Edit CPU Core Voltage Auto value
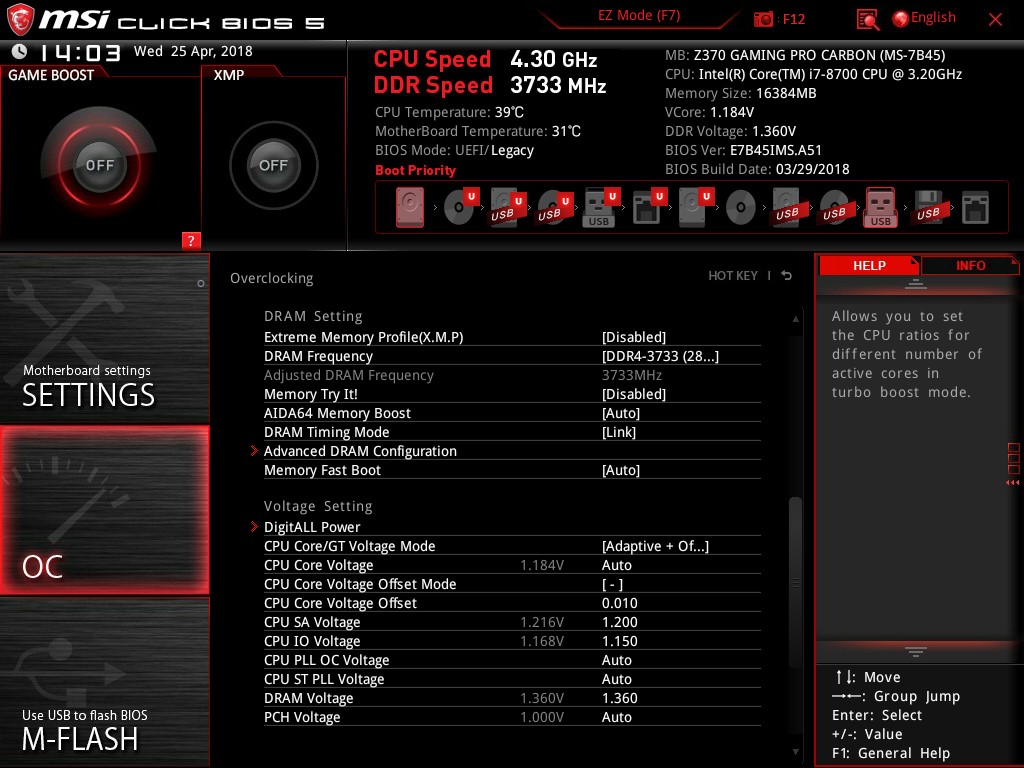Image resolution: width=1024 pixels, height=768 pixels. (x=616, y=565)
